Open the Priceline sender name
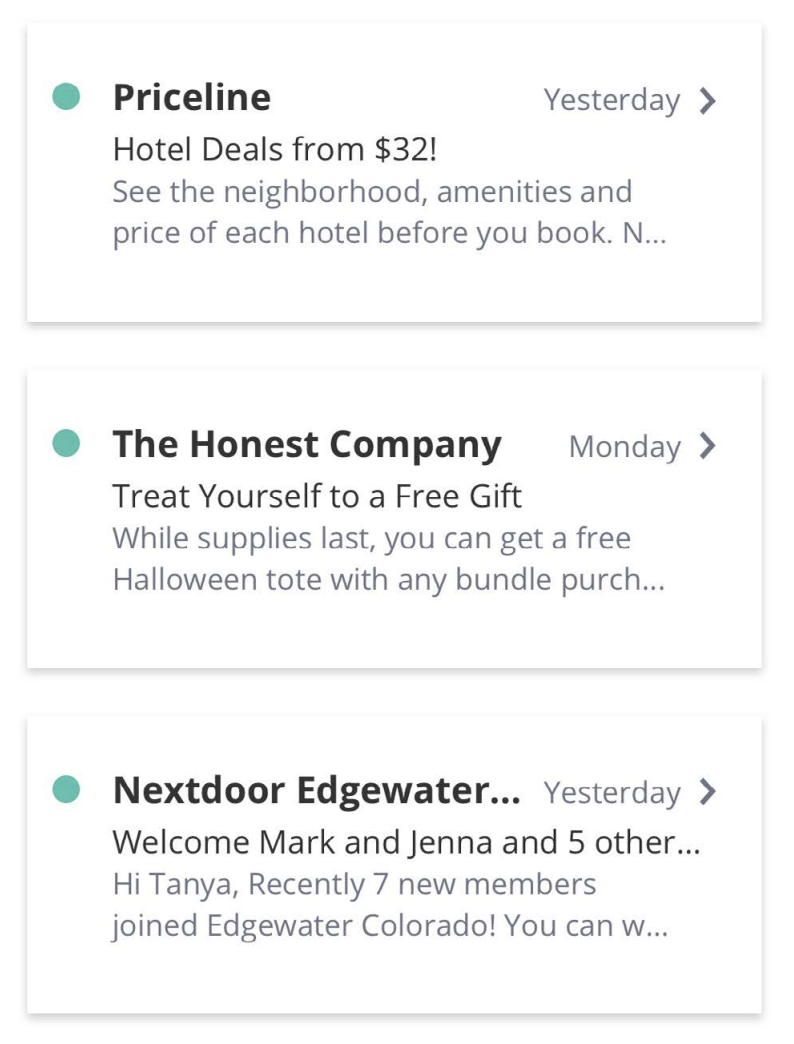This screenshot has width=794, height=1044. click(192, 98)
